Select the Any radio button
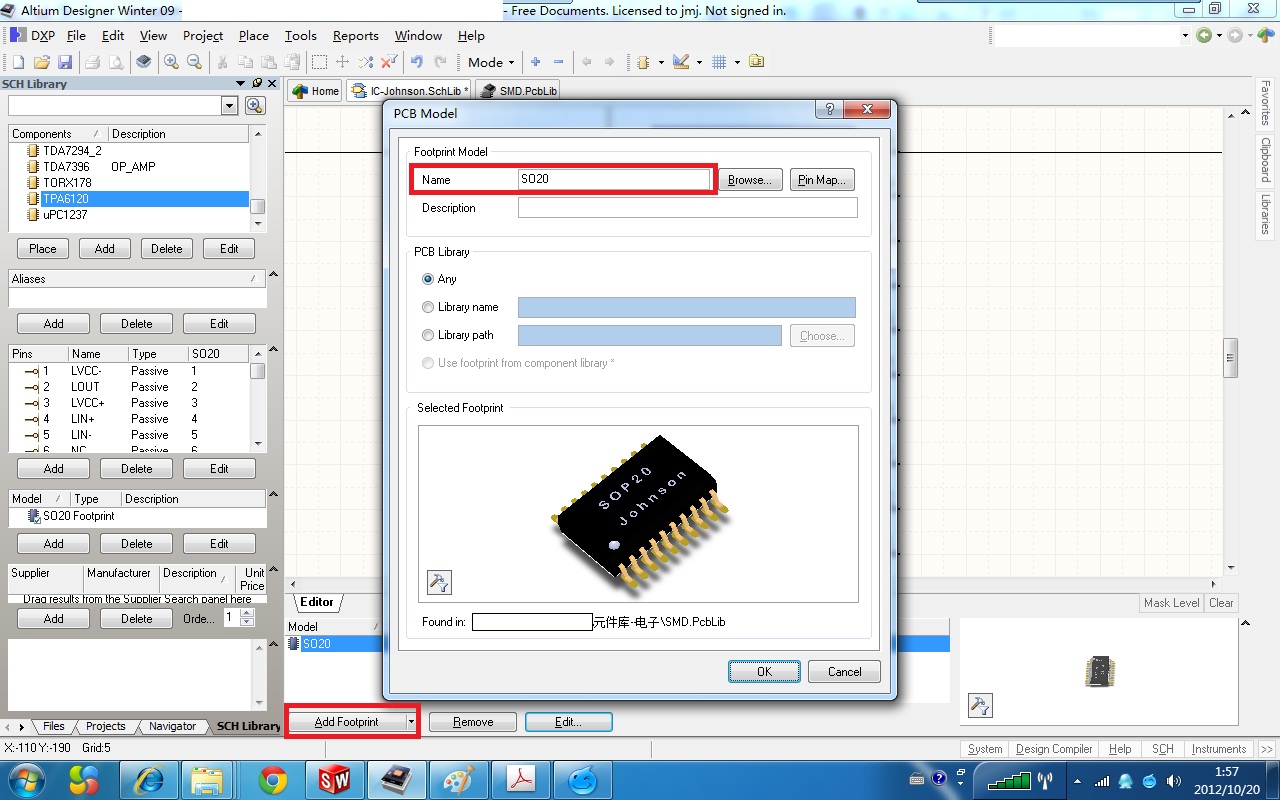Screen dimensions: 1280x800 coord(428,279)
